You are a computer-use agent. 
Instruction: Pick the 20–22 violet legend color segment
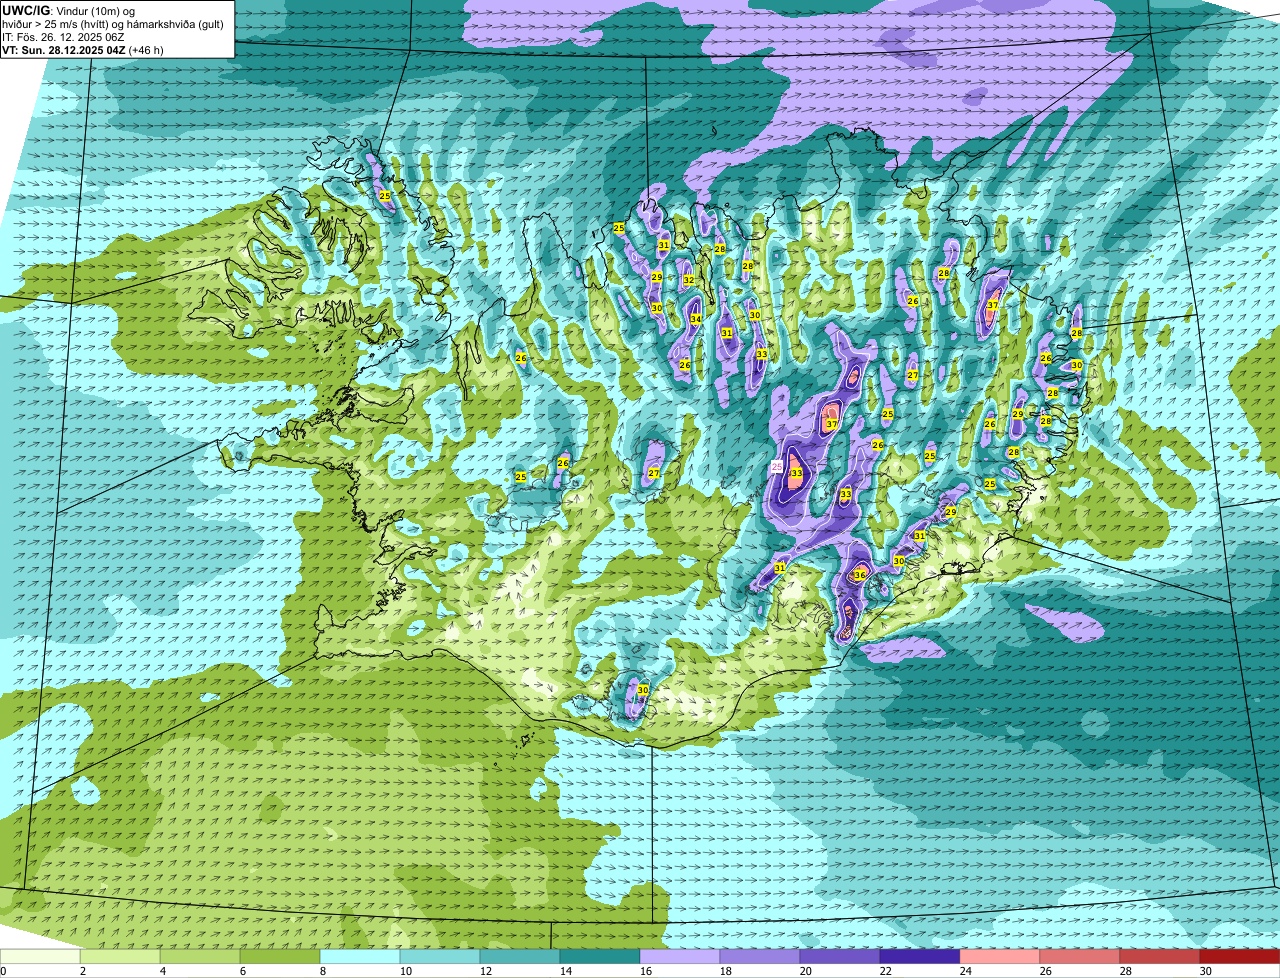click(x=840, y=956)
